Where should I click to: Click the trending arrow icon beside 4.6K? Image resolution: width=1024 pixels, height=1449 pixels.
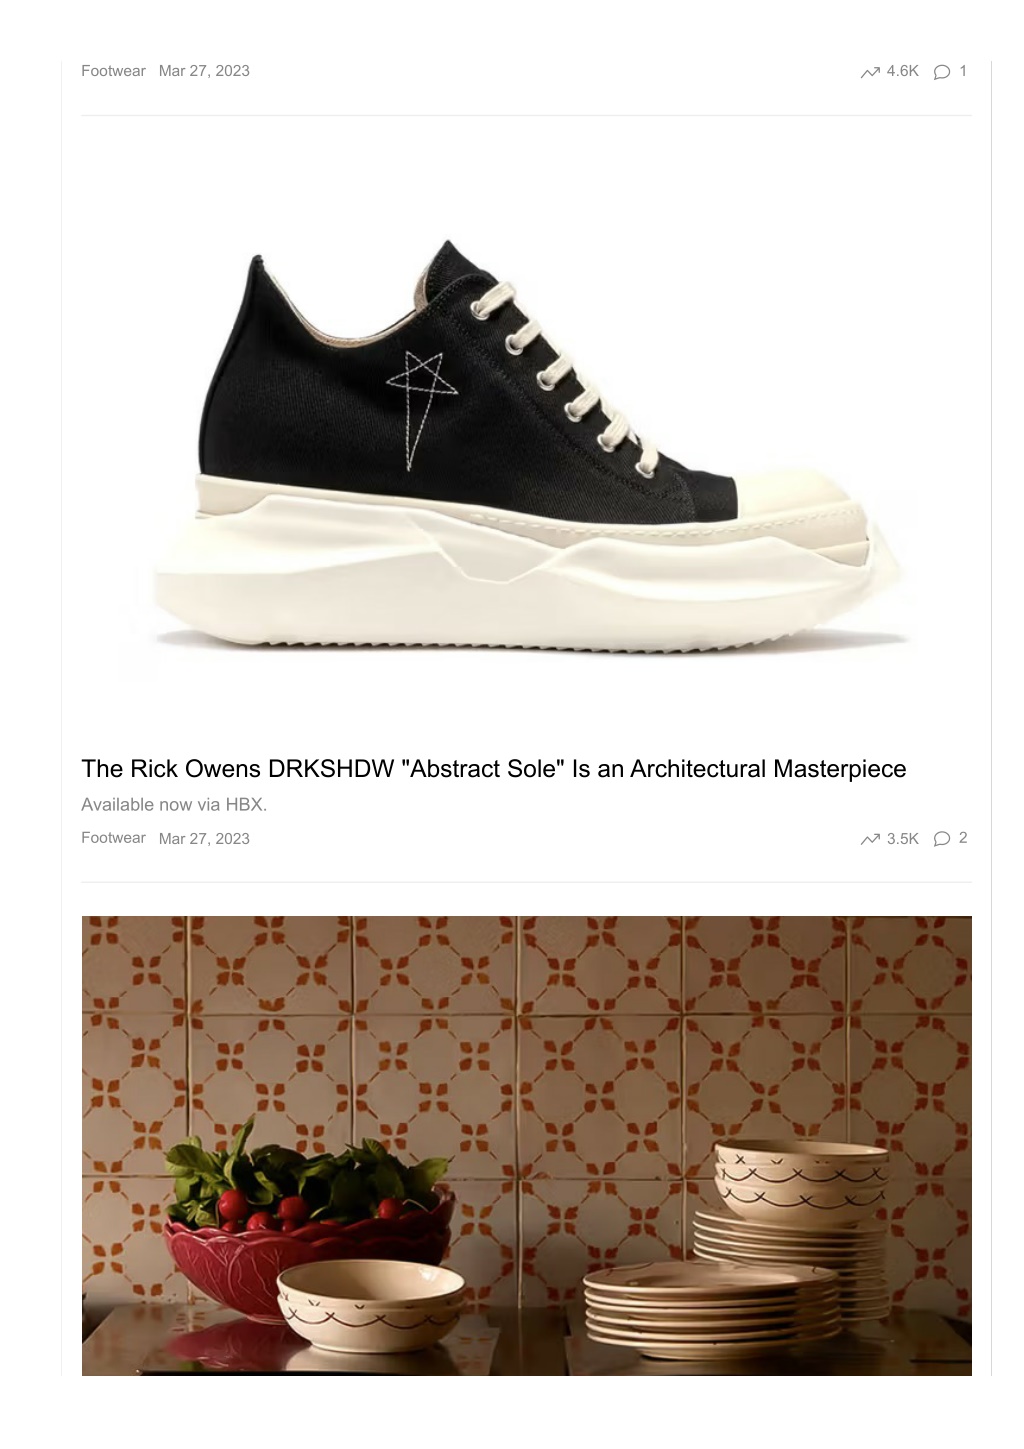tap(870, 72)
